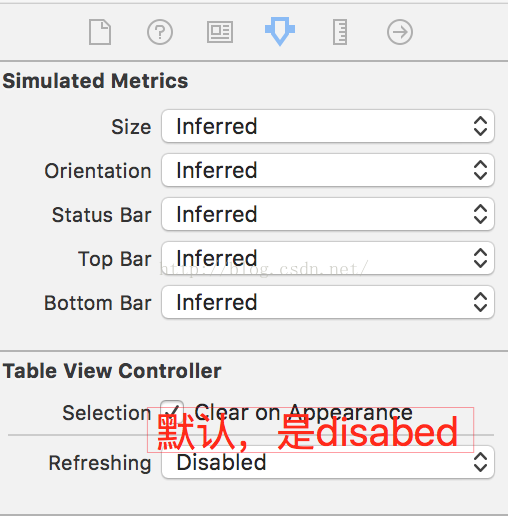
Task: Open the Top Bar dropdown
Action: (328, 258)
